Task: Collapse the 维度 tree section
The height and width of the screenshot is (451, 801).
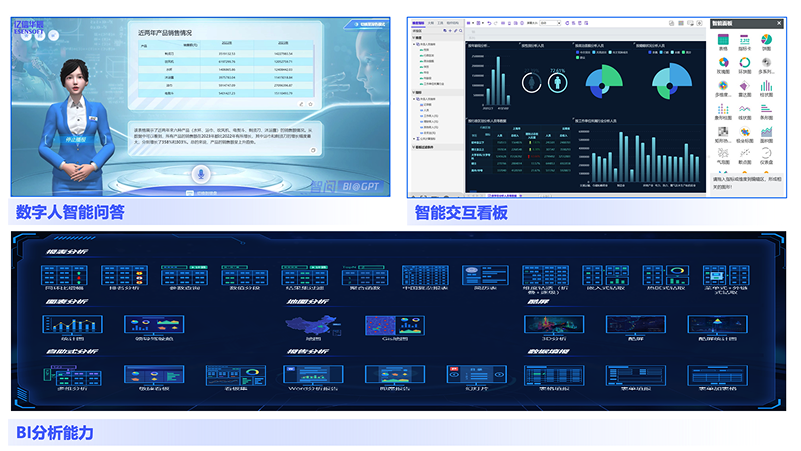Action: click(x=415, y=36)
